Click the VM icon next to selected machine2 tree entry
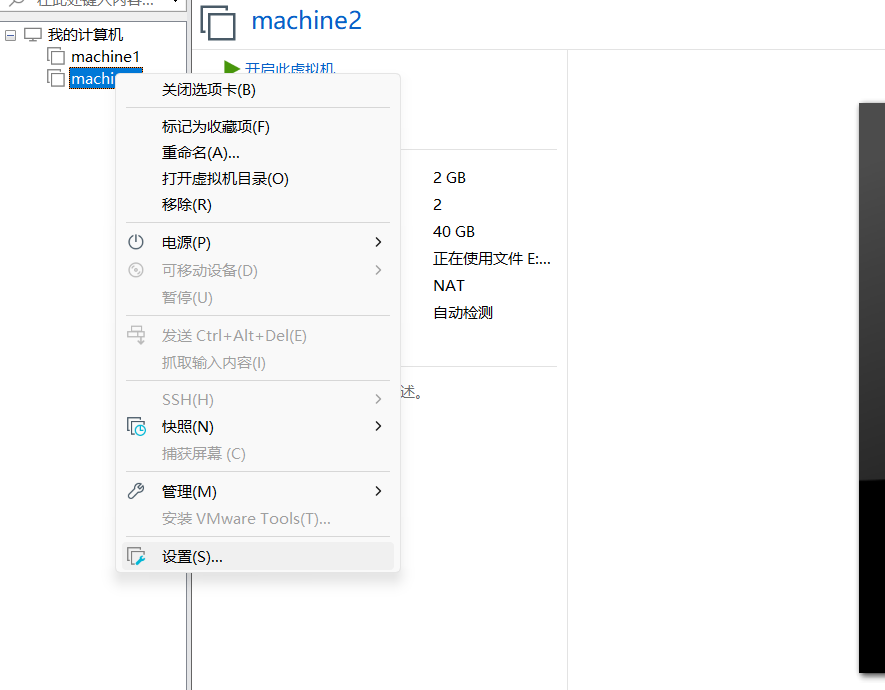 coord(56,78)
